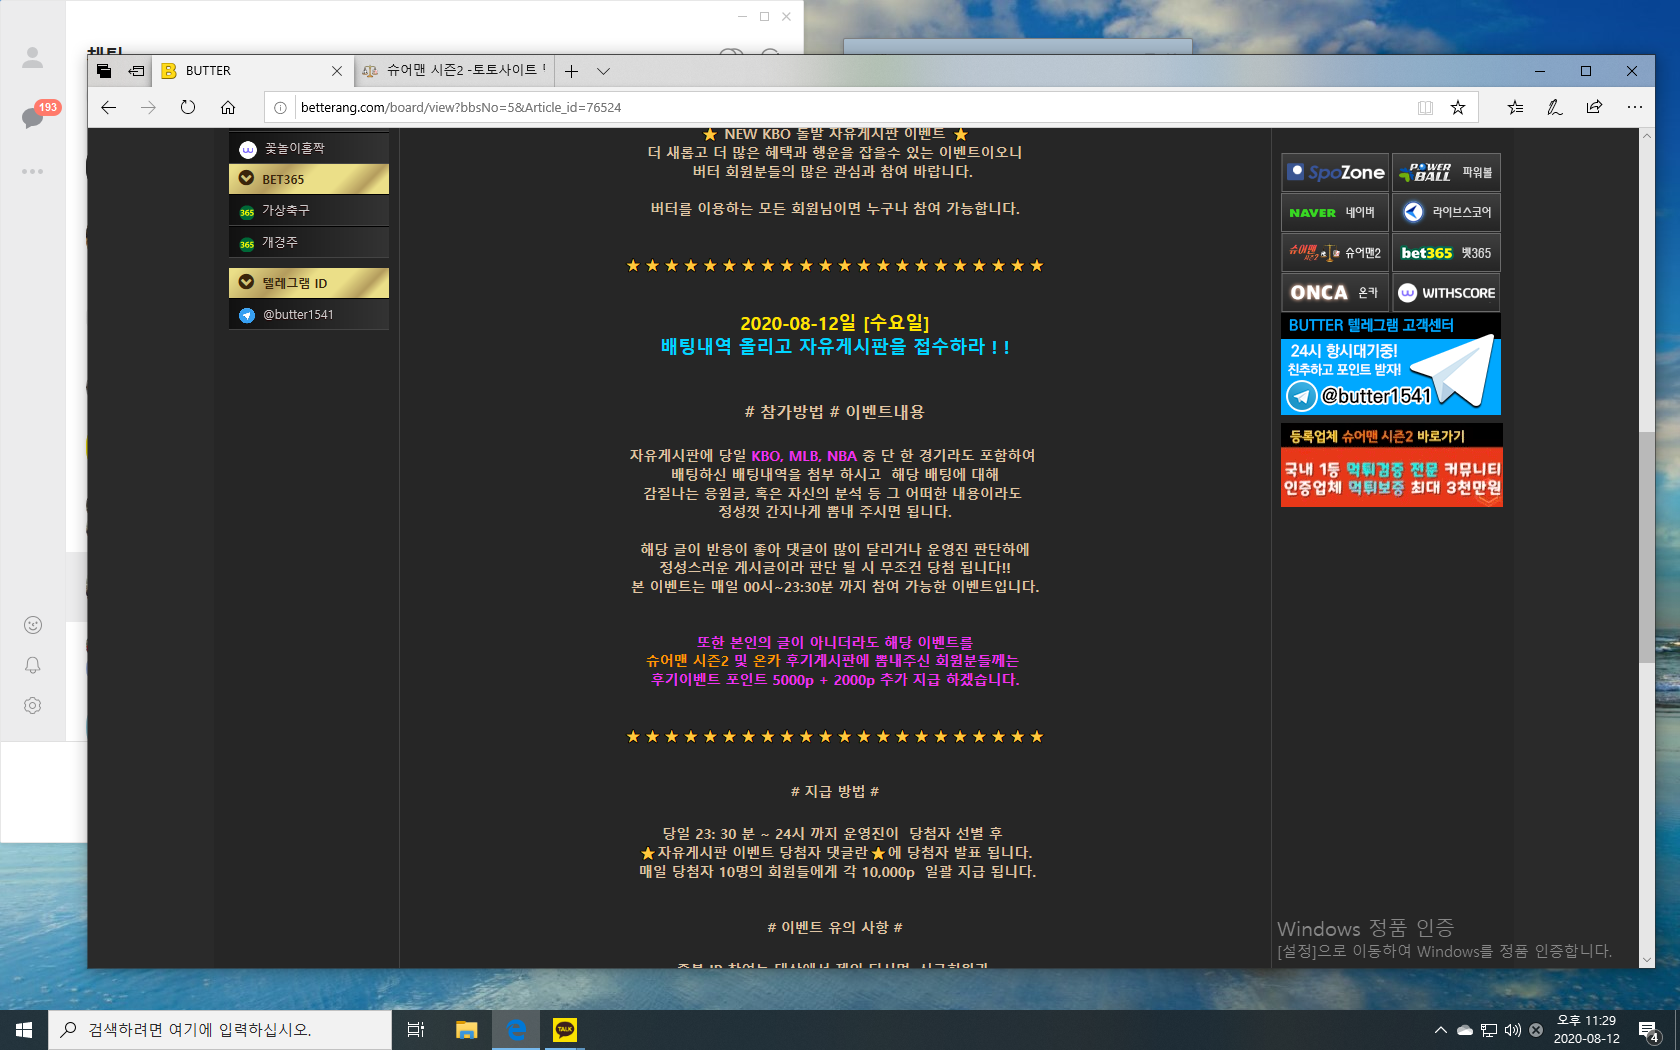Click the SpoZone banner button
Viewport: 1680px width, 1050px height.
point(1335,172)
